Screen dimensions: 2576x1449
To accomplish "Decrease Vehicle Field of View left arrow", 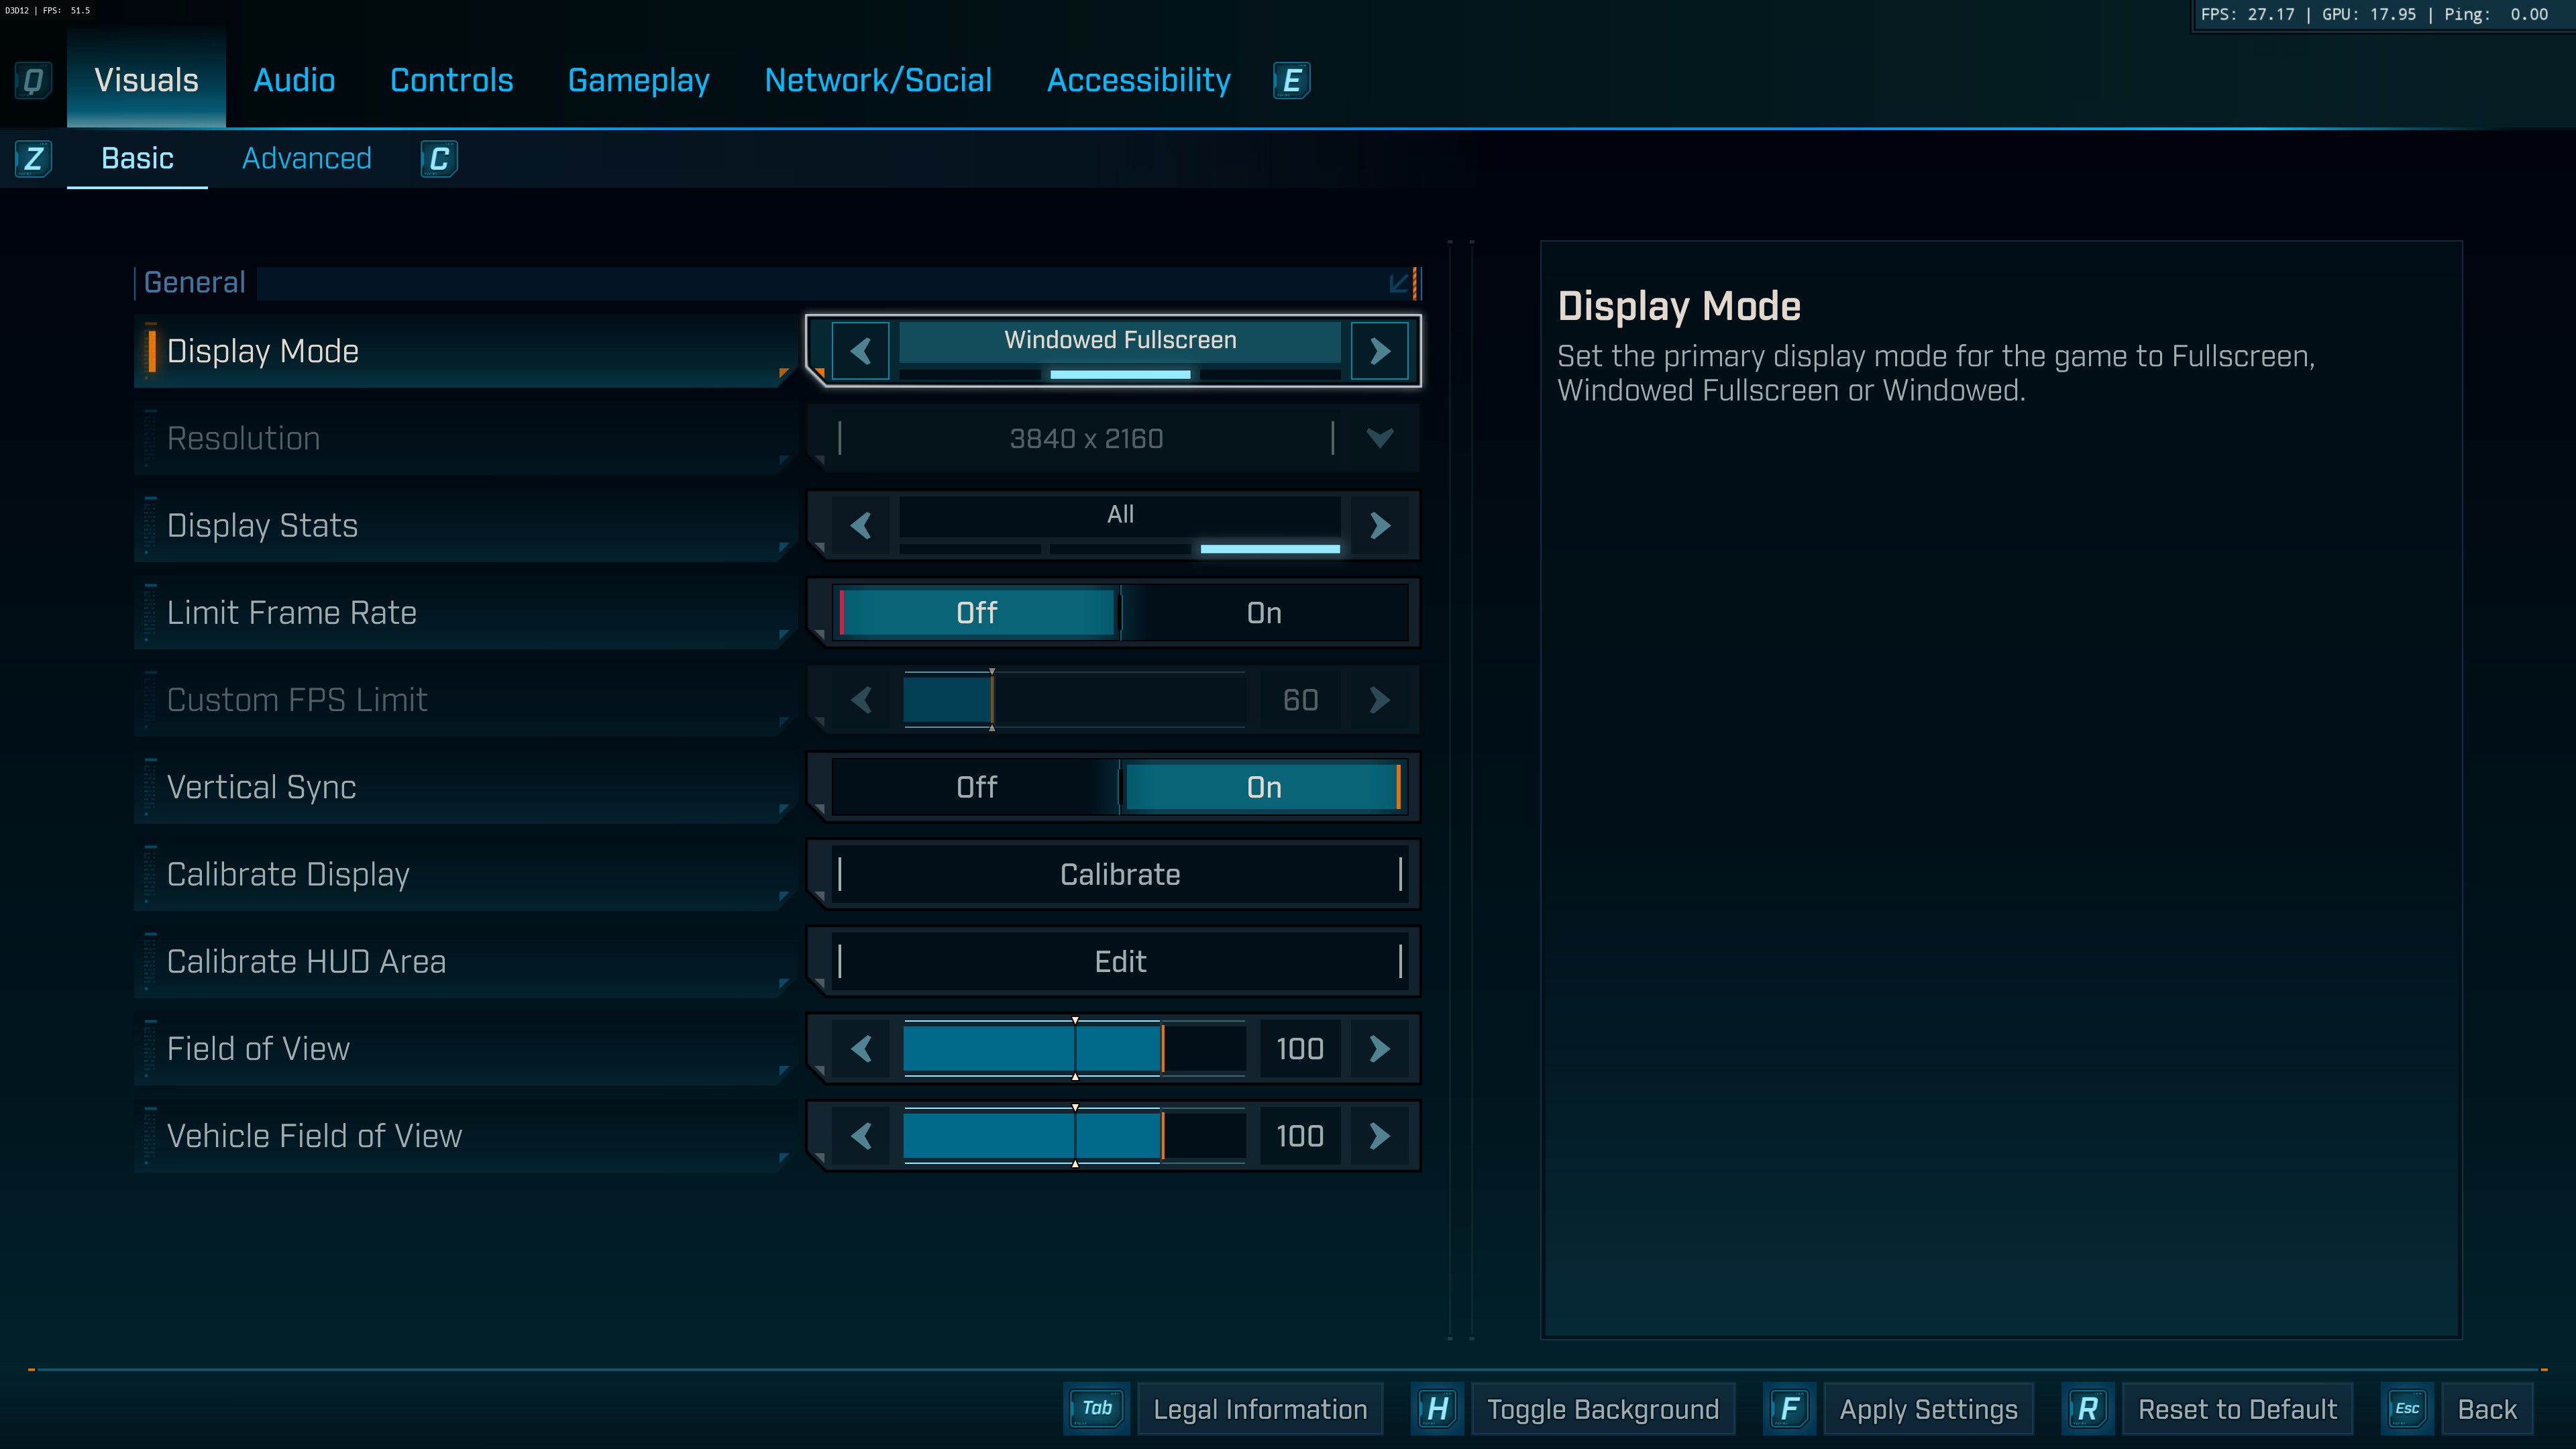I will (861, 1136).
